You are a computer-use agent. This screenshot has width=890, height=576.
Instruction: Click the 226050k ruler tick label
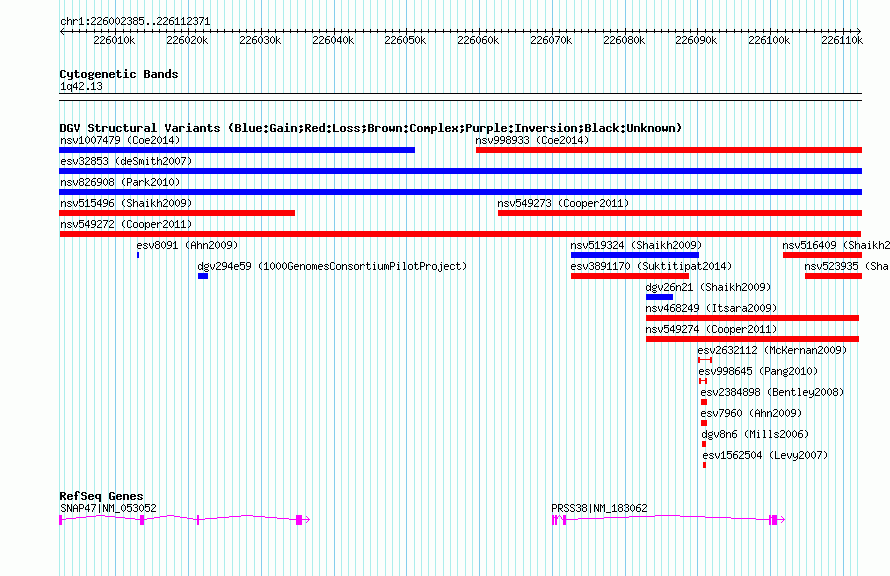[405, 40]
